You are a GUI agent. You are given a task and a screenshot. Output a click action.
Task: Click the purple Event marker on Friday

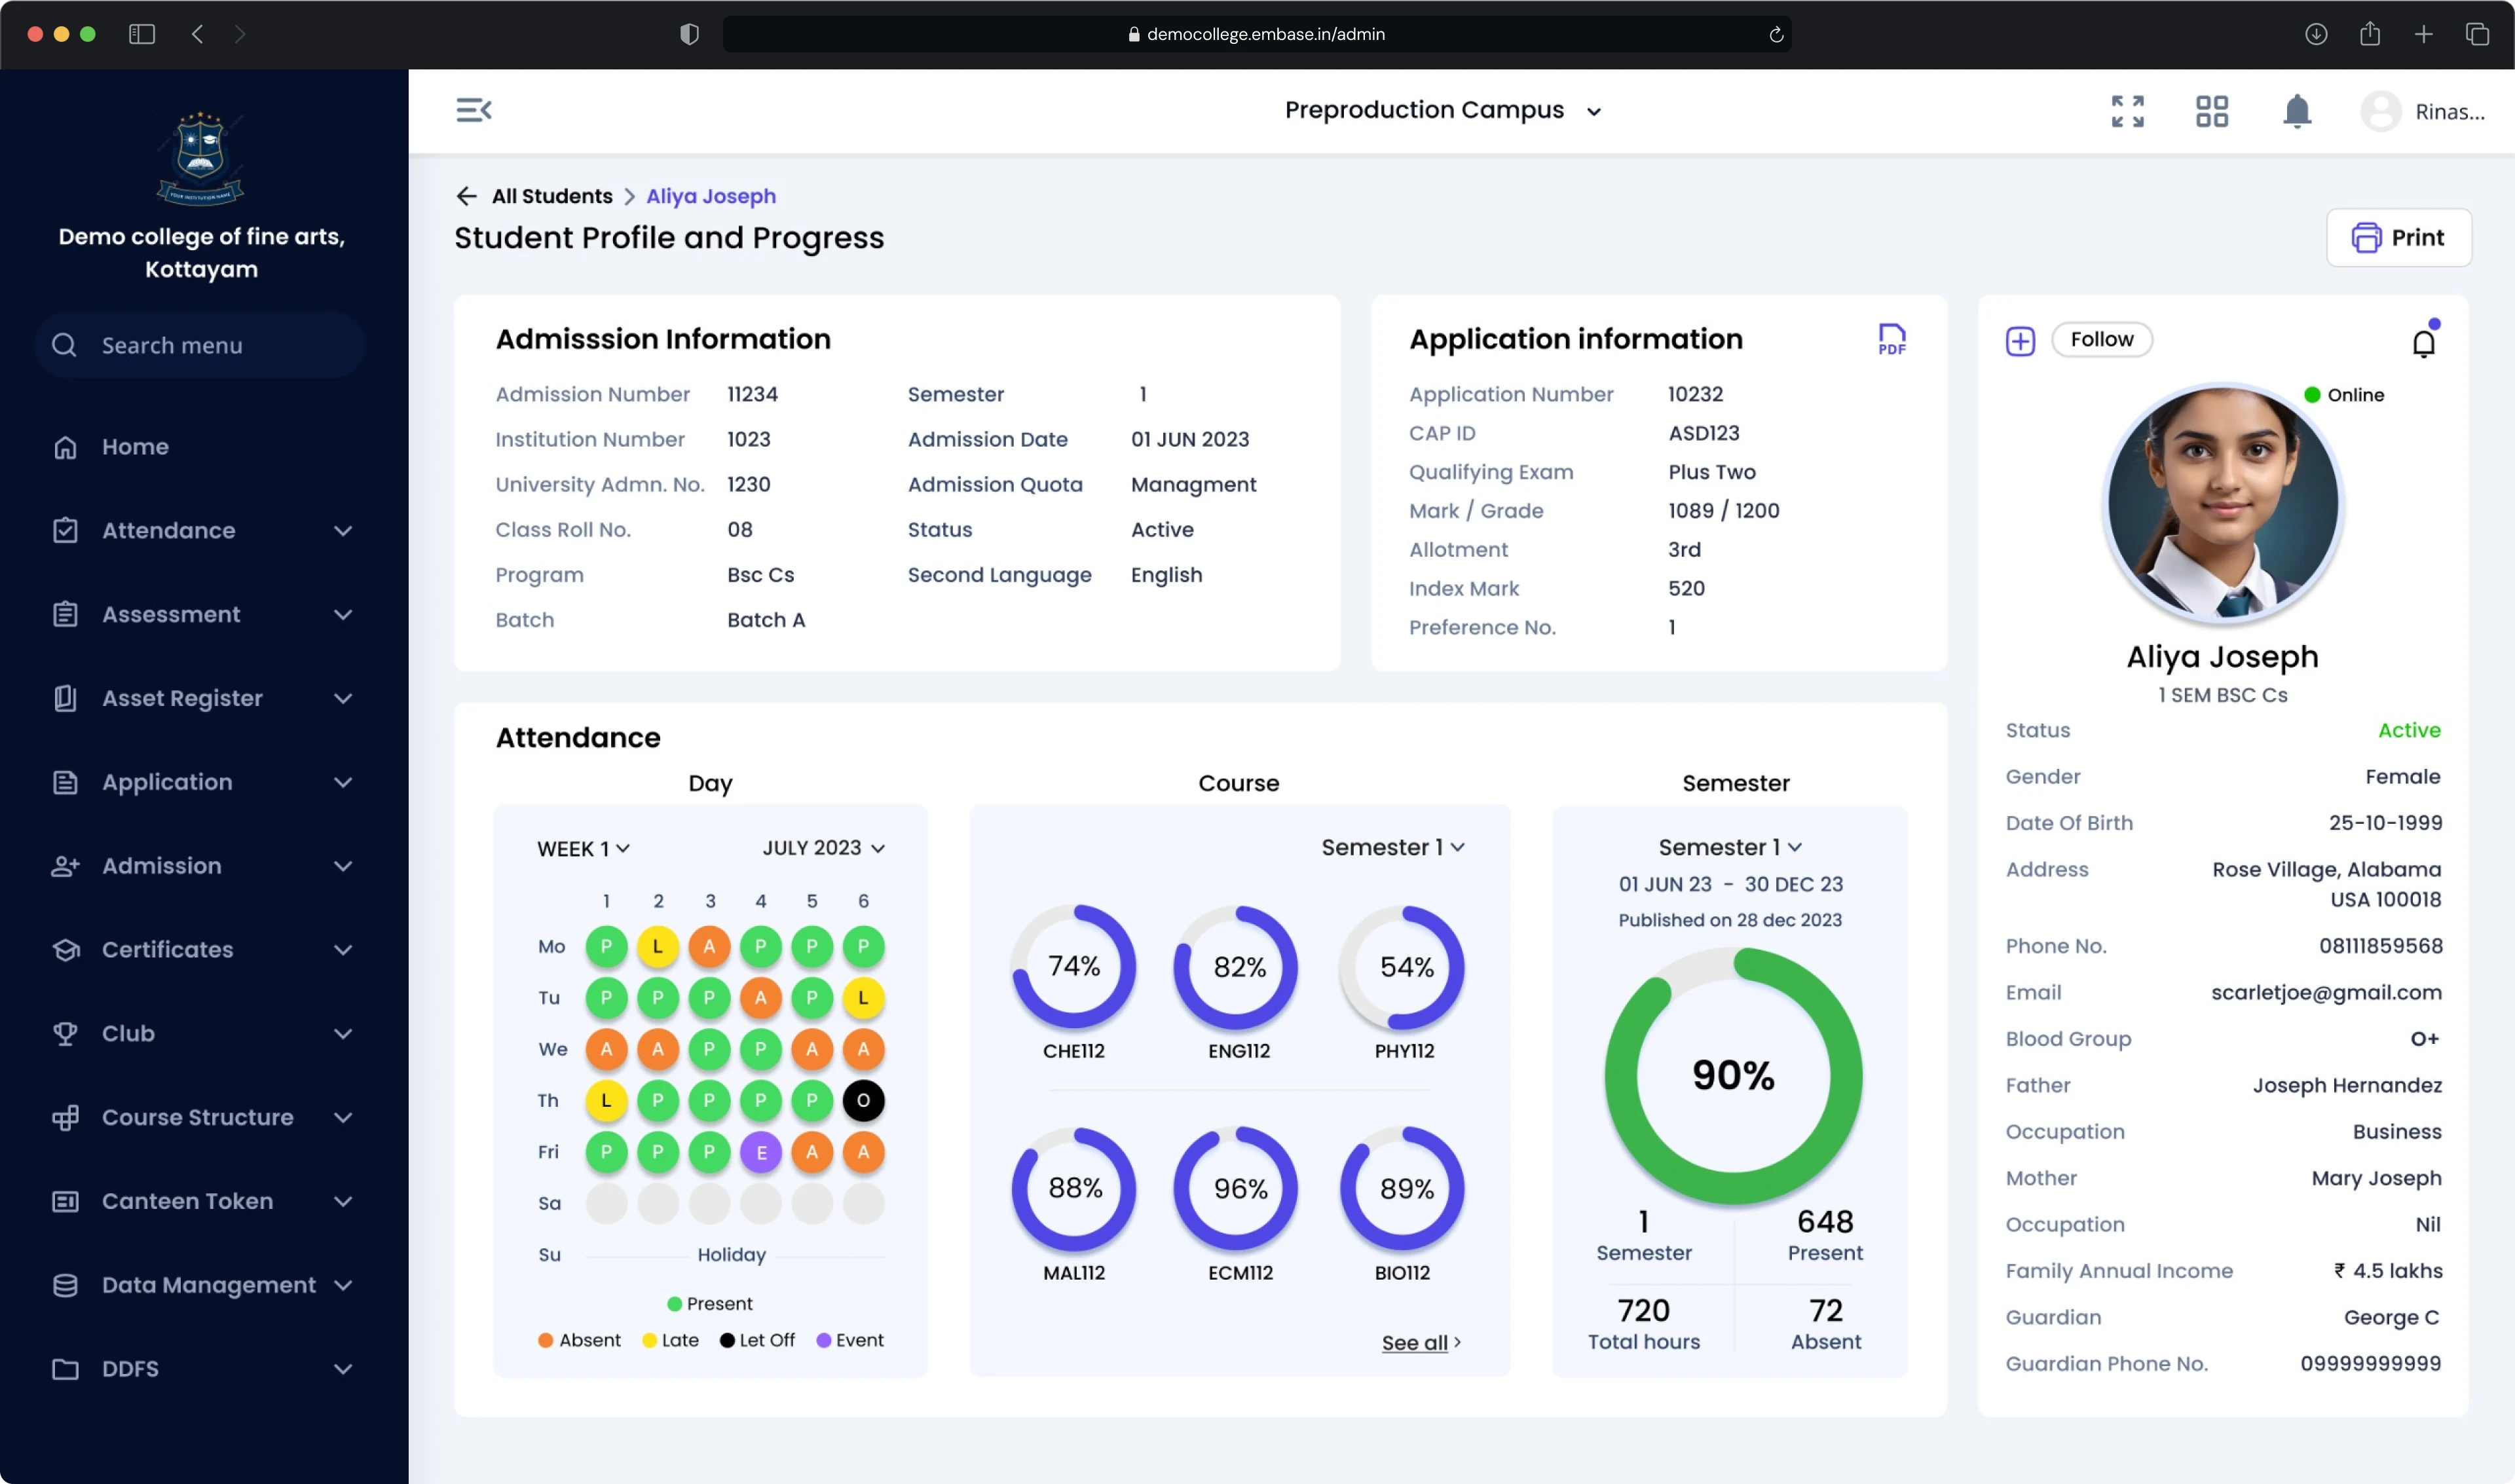(x=760, y=1153)
